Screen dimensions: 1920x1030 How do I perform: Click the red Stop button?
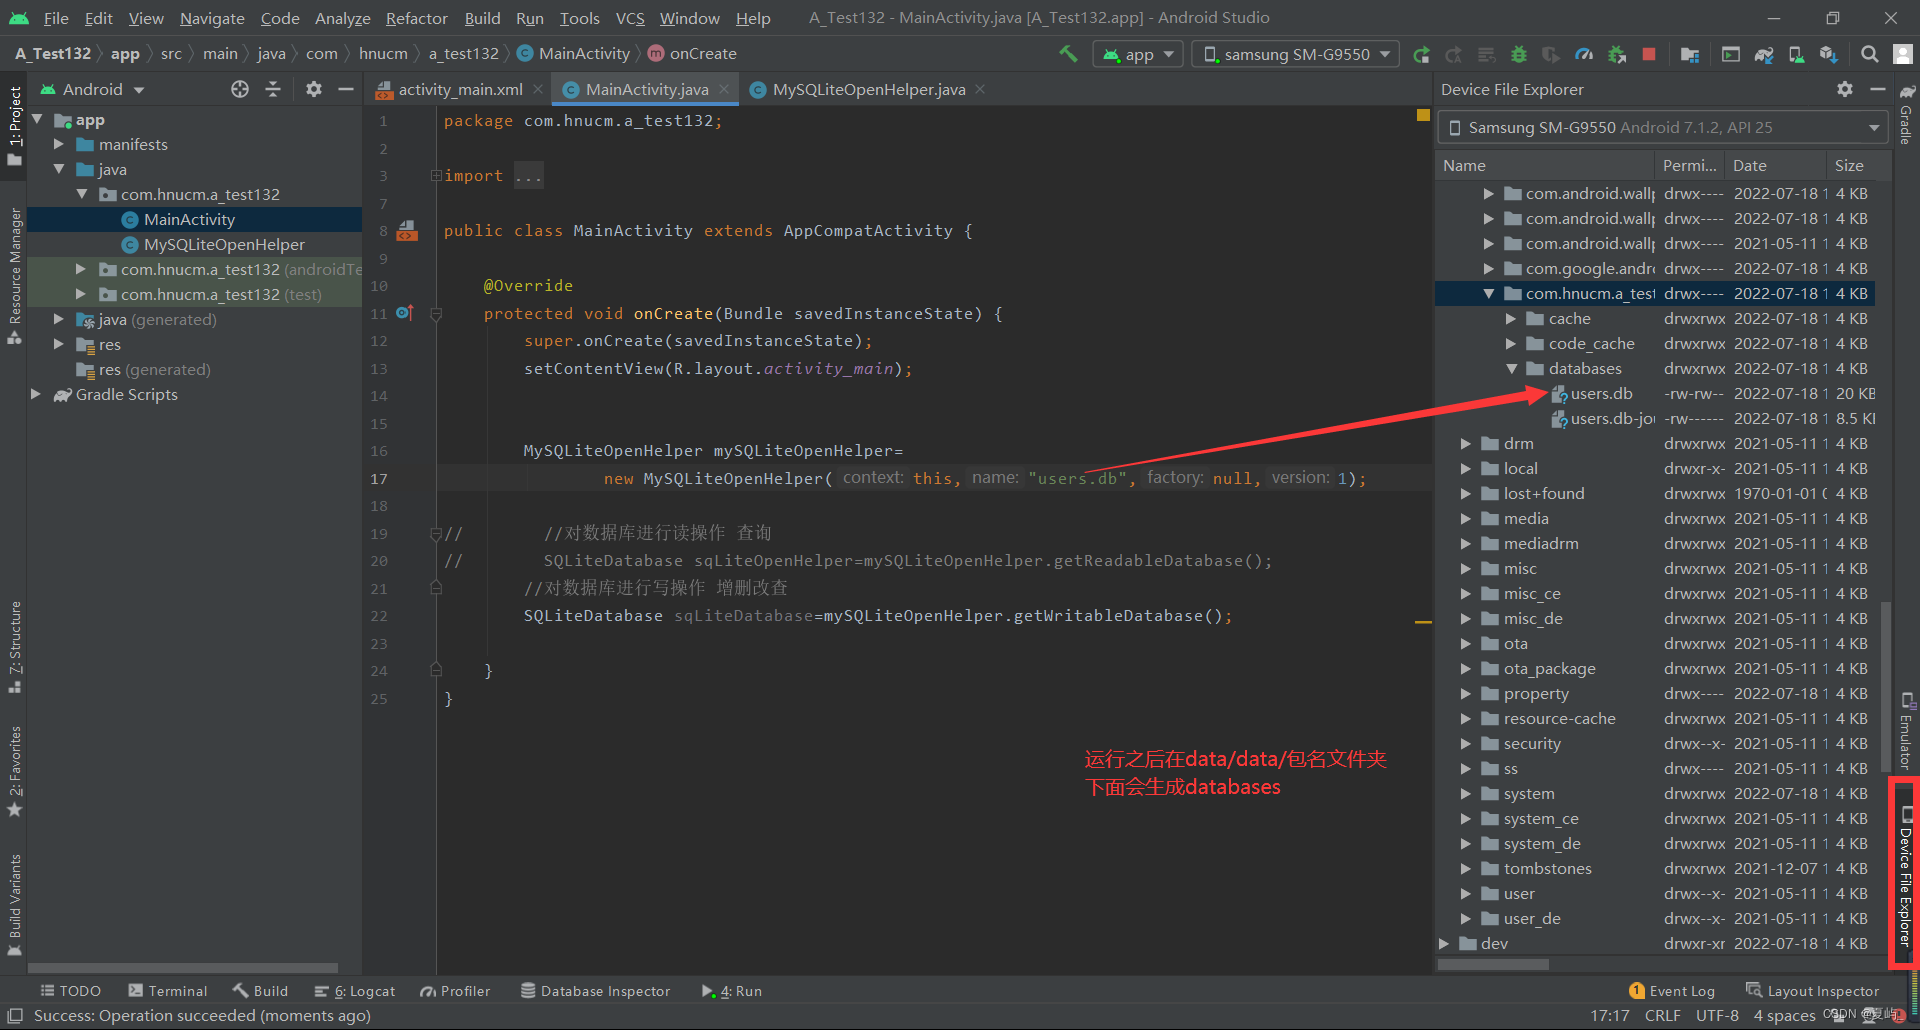1649,54
